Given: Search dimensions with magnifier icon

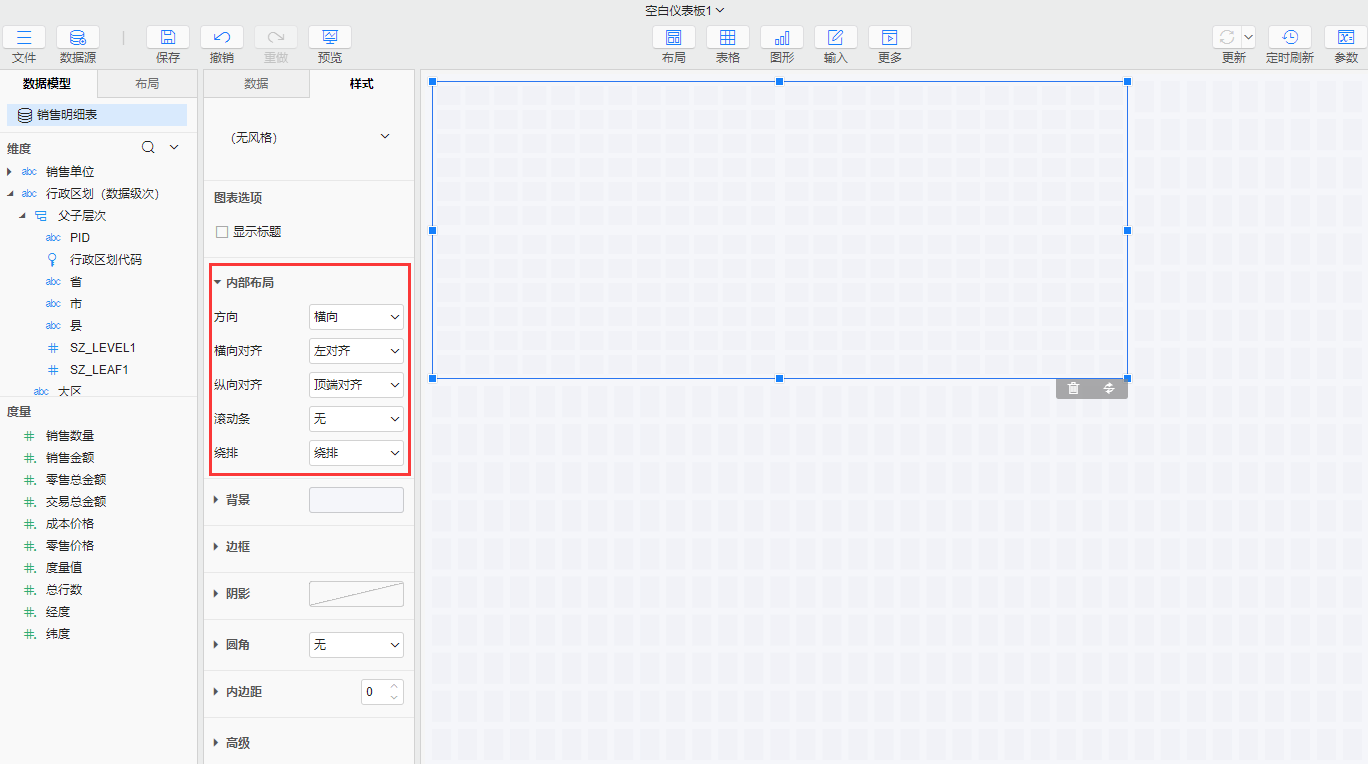Looking at the screenshot, I should 148,148.
